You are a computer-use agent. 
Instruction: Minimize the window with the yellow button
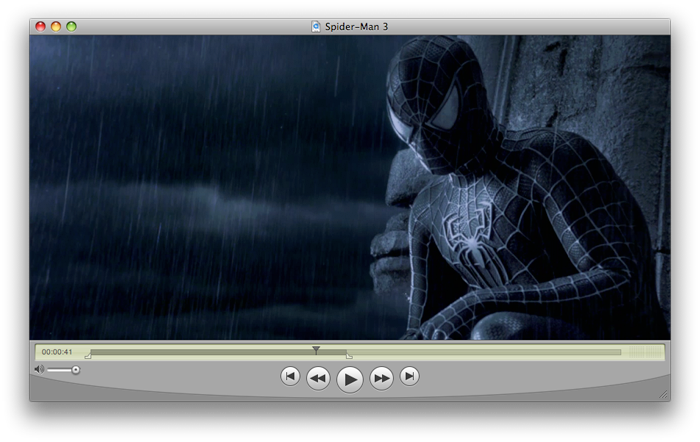click(x=56, y=26)
